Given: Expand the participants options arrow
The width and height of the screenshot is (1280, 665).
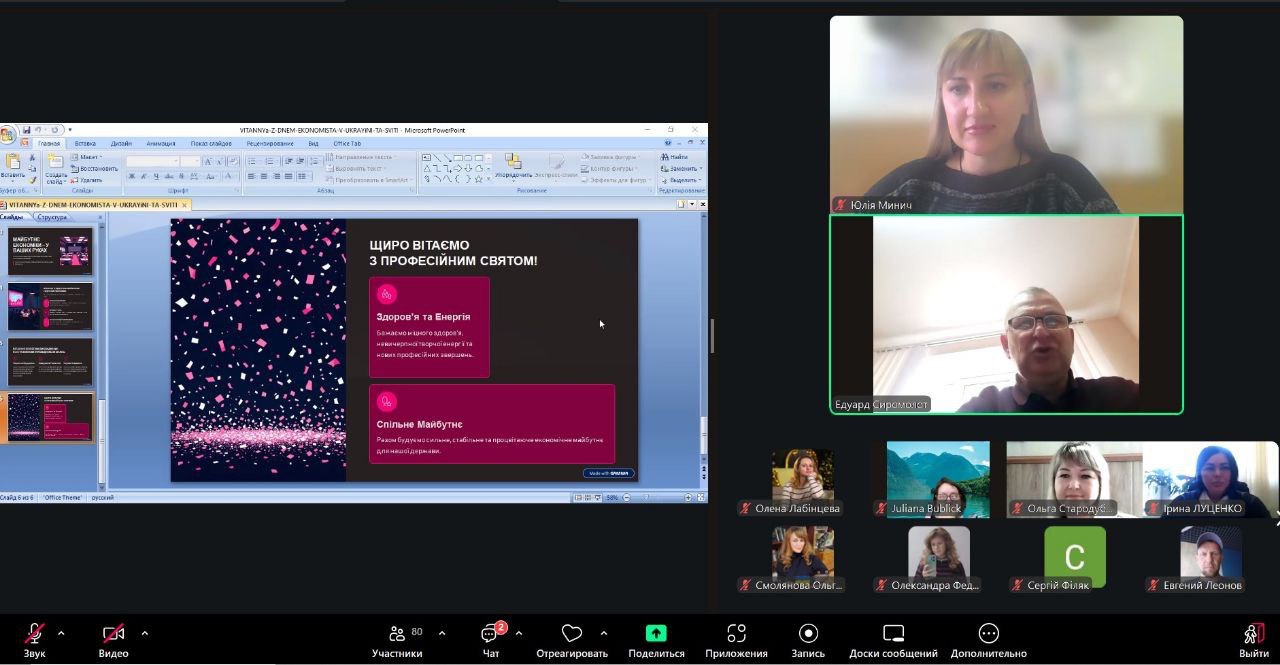Looking at the screenshot, I should (x=442, y=633).
